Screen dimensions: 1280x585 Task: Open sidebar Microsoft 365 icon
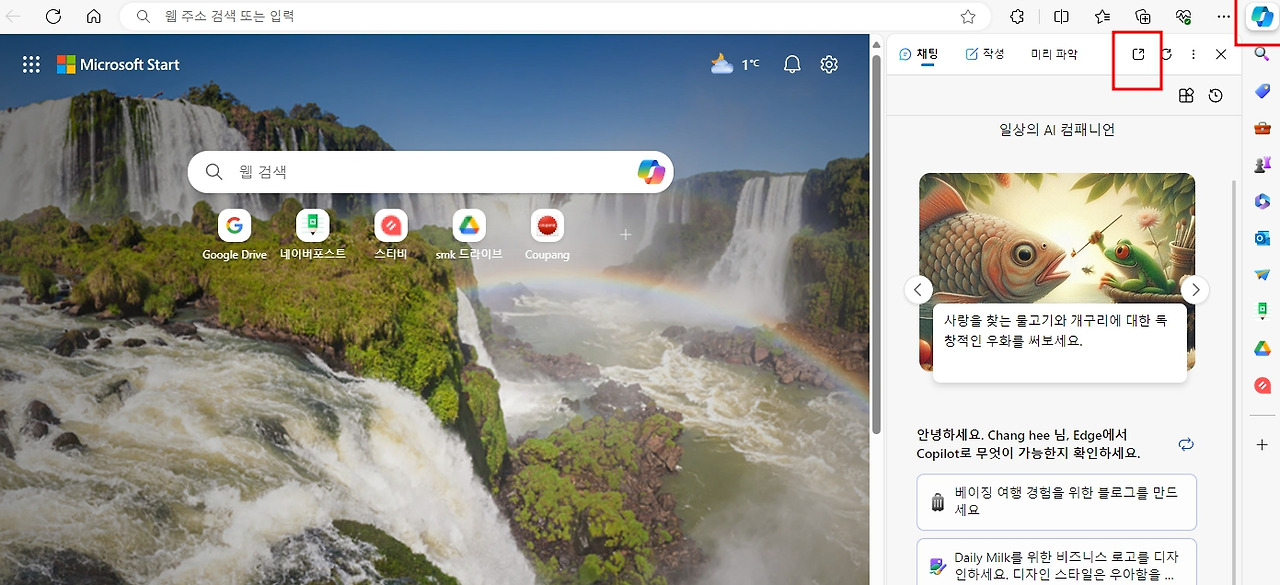pos(1262,201)
